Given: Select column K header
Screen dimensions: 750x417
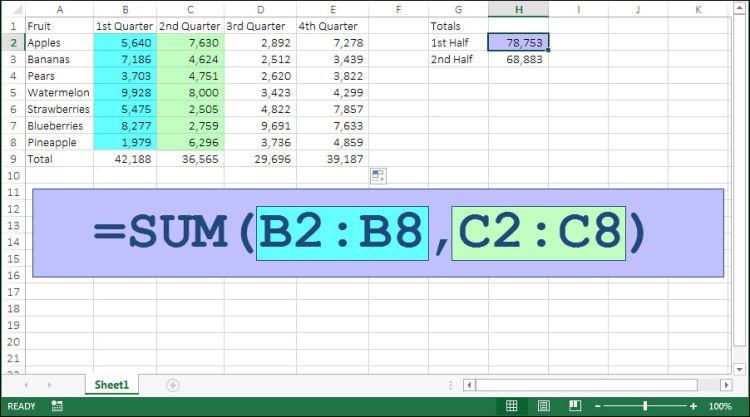Looking at the screenshot, I should (x=698, y=10).
